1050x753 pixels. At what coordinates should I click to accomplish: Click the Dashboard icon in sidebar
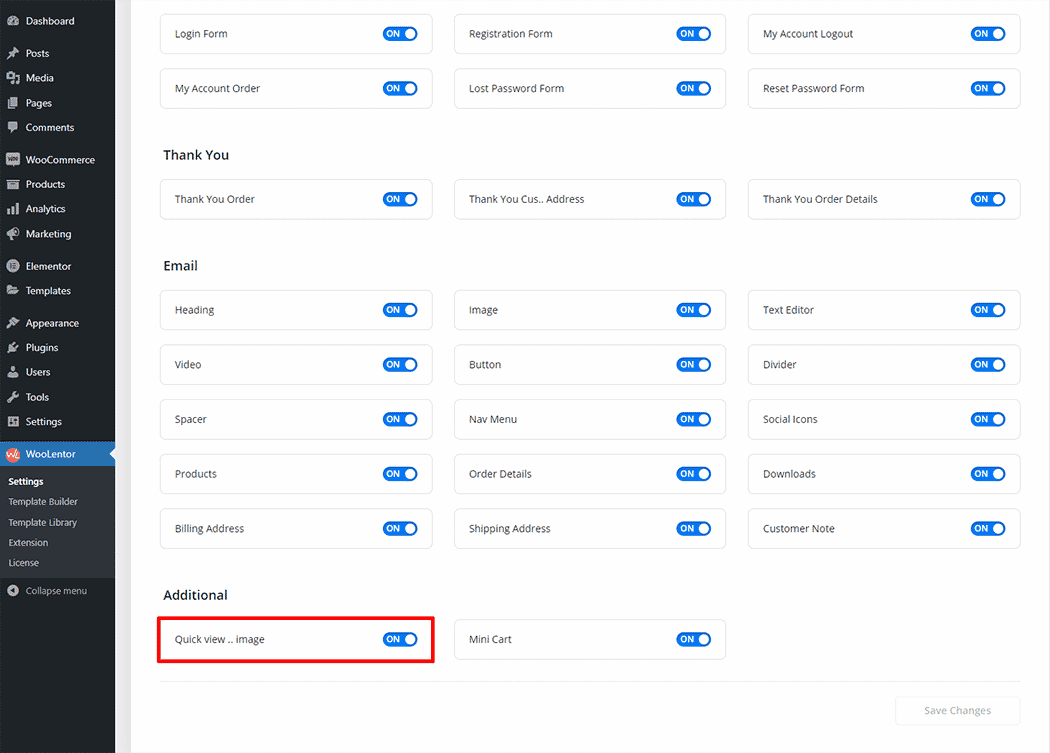pyautogui.click(x=13, y=21)
